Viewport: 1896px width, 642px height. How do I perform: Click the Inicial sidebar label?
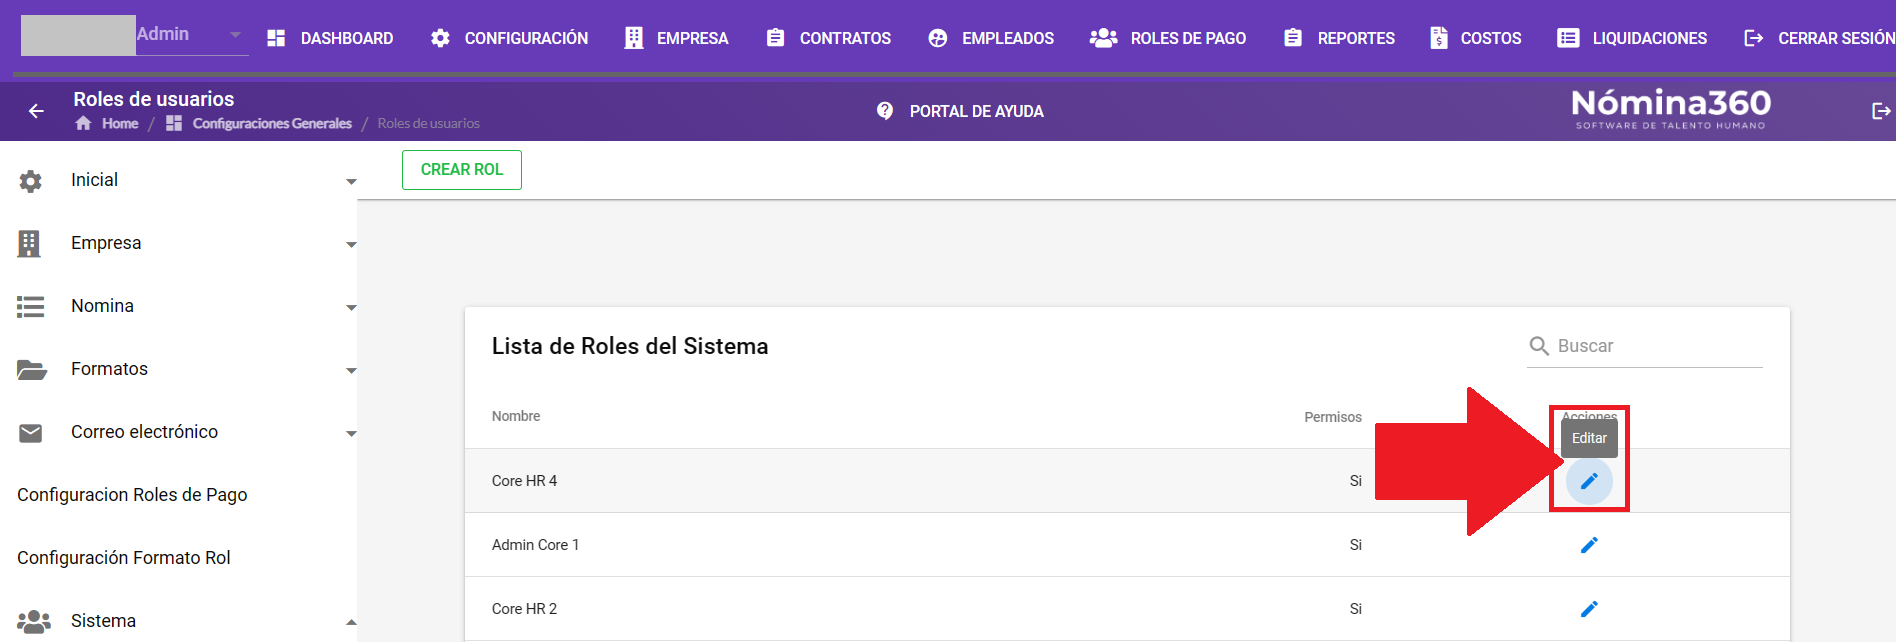coord(94,180)
